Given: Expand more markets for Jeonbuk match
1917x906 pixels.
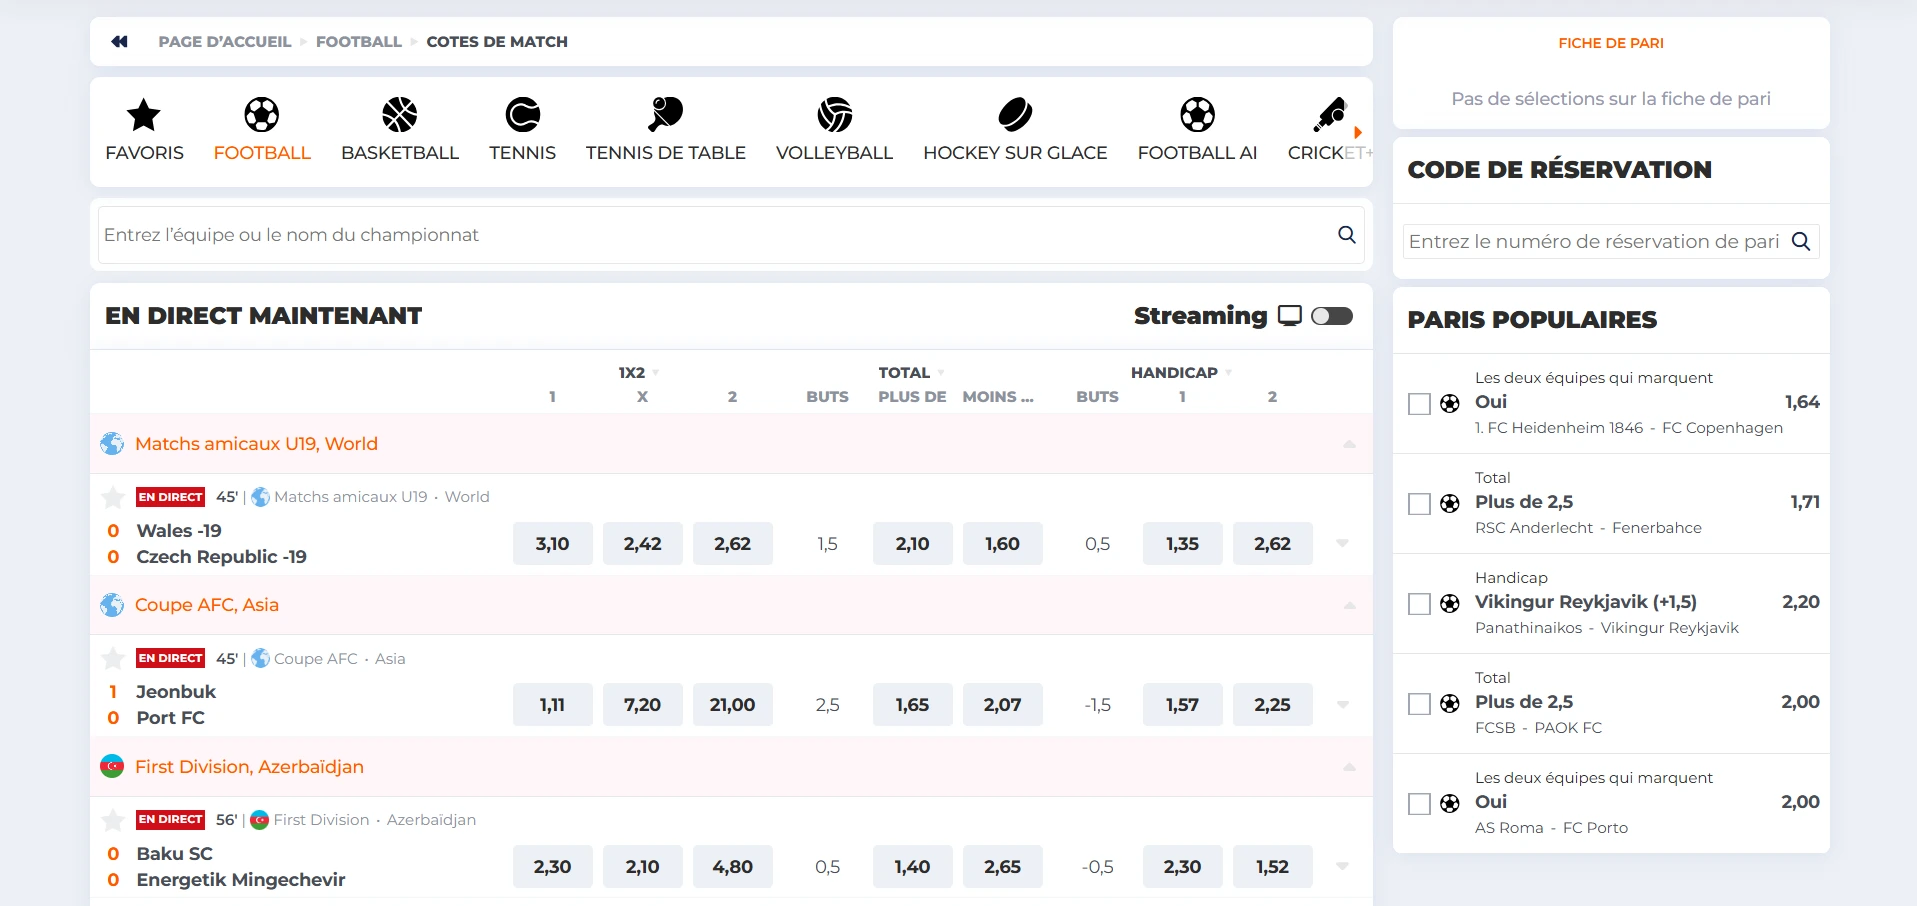Looking at the screenshot, I should tap(1342, 705).
